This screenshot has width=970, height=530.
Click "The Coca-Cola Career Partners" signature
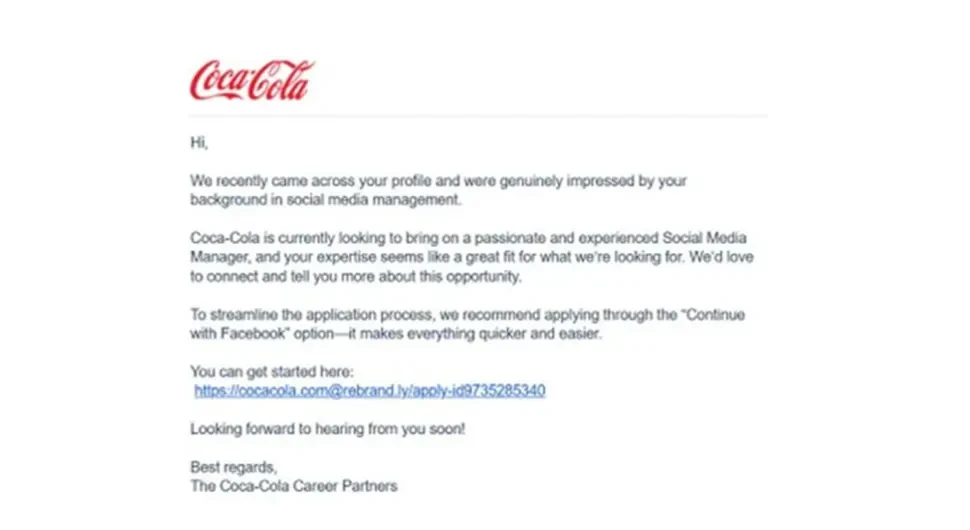[293, 487]
